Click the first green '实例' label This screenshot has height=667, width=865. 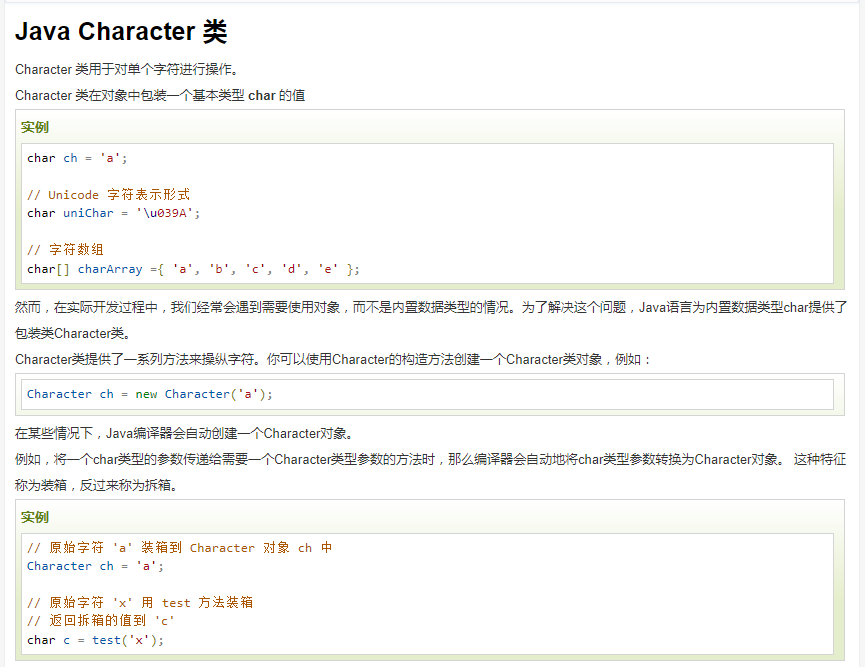[35, 127]
